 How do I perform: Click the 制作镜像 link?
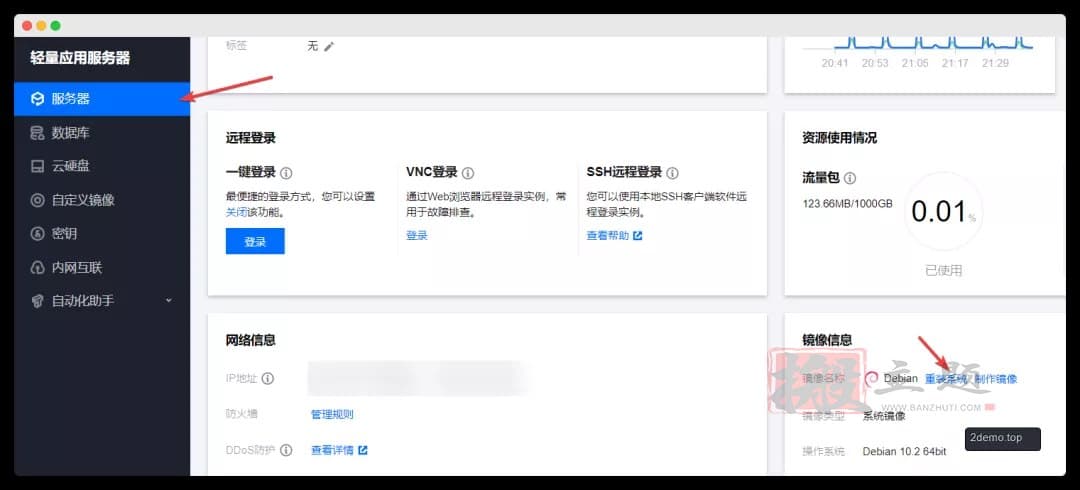[x=996, y=378]
